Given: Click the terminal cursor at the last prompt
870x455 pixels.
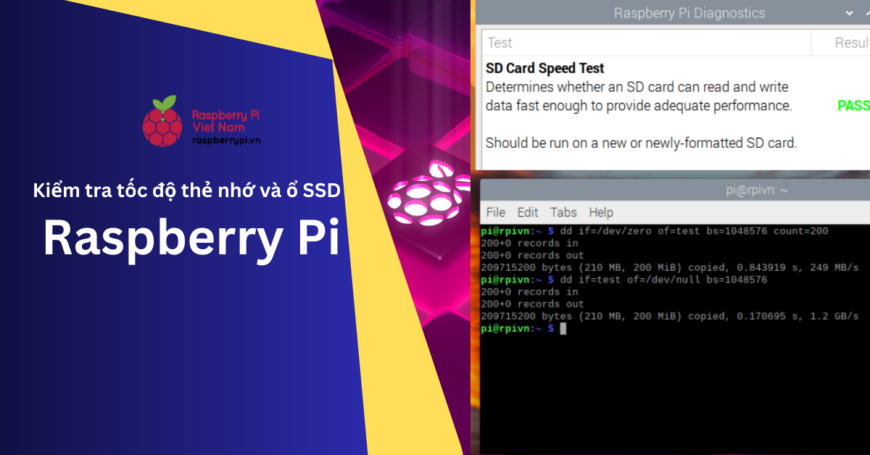Looking at the screenshot, I should point(564,328).
